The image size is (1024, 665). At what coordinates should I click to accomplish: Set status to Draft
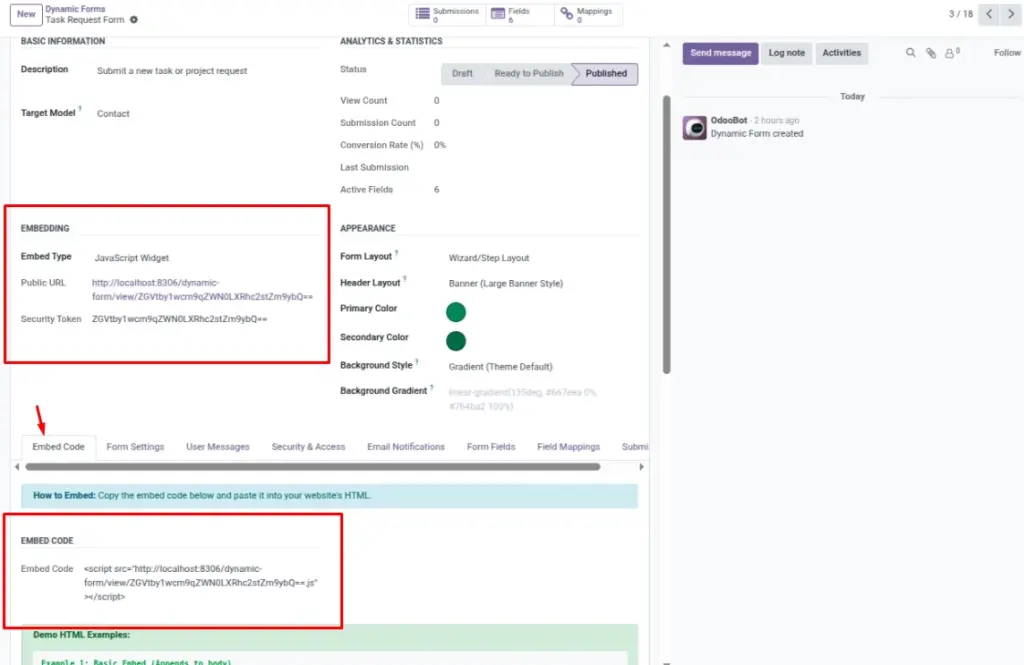(x=462, y=74)
